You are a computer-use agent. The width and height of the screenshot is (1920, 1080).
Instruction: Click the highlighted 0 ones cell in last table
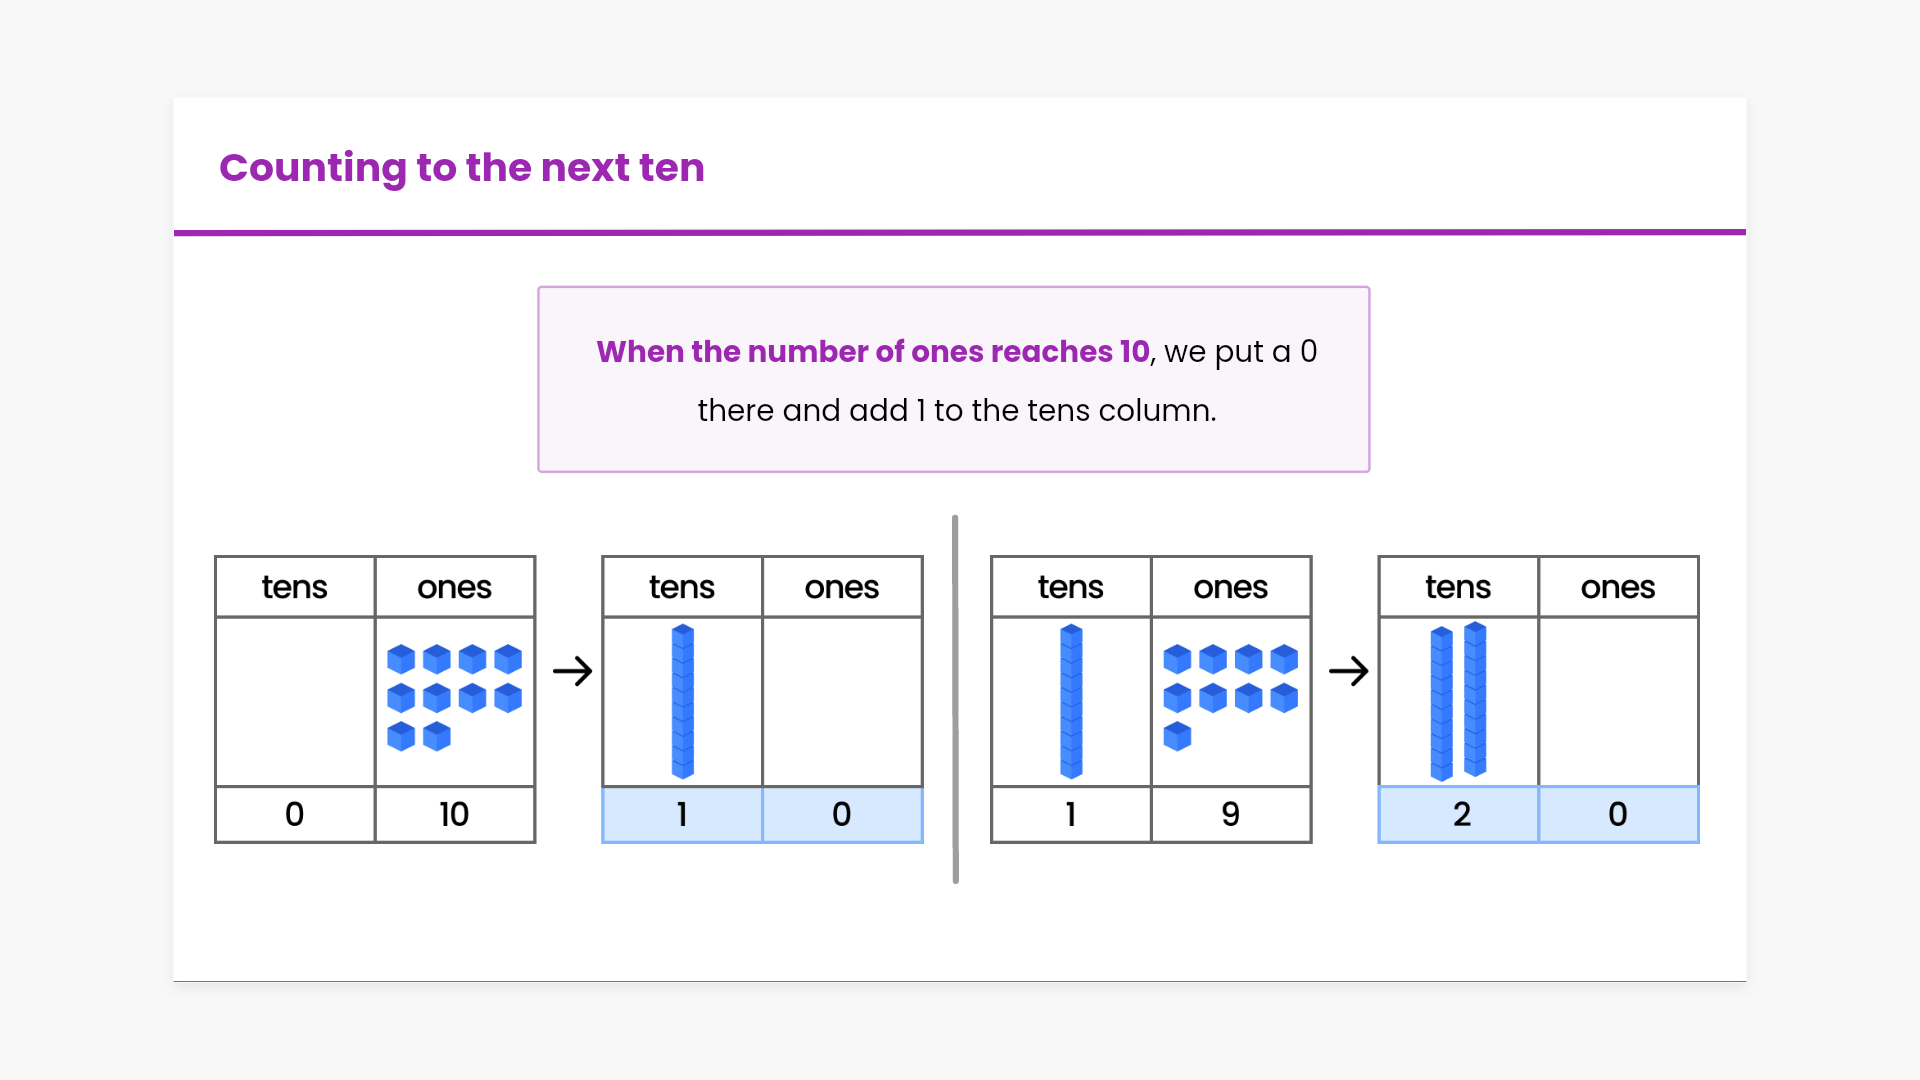(1618, 814)
